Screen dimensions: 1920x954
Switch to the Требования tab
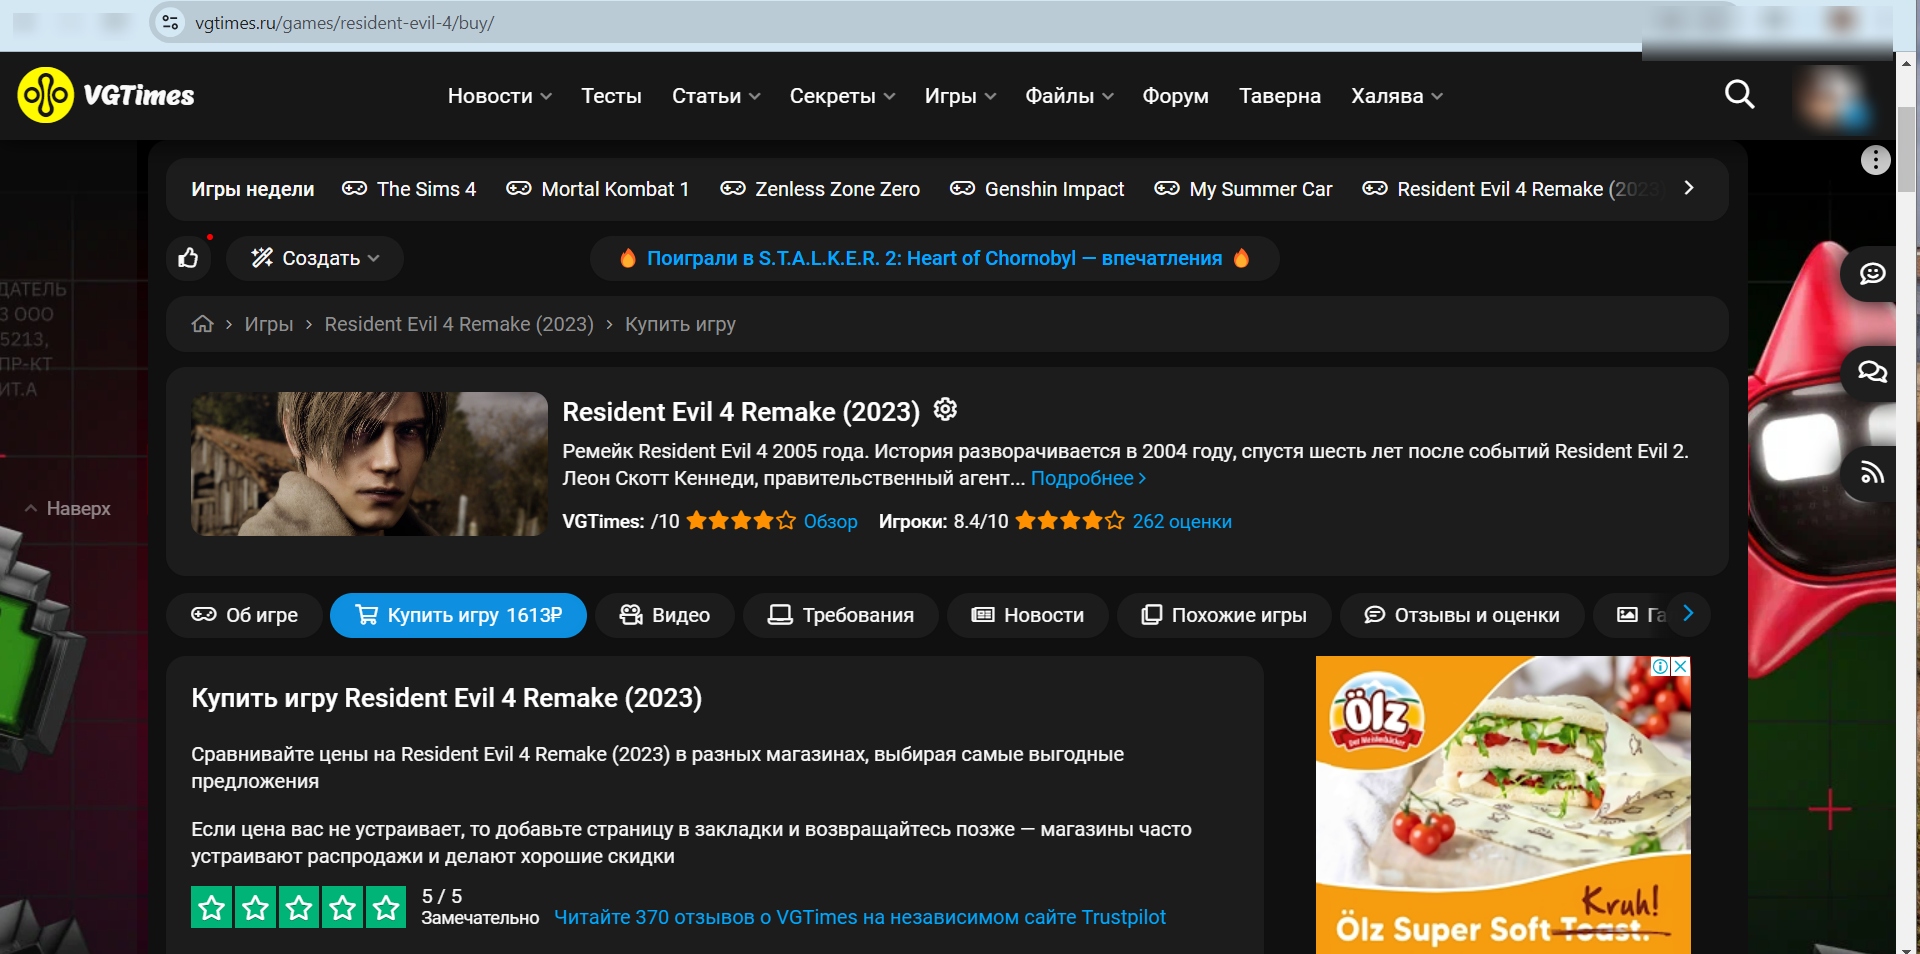tap(841, 615)
